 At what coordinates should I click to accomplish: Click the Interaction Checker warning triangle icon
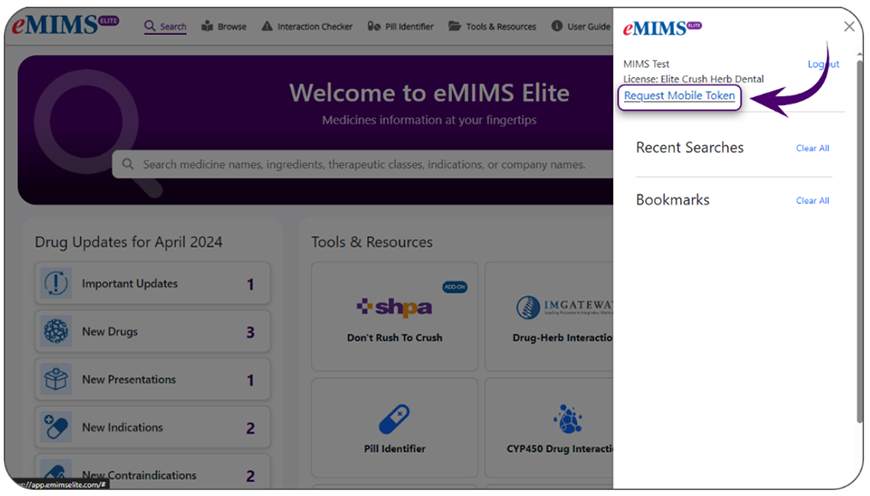point(267,26)
